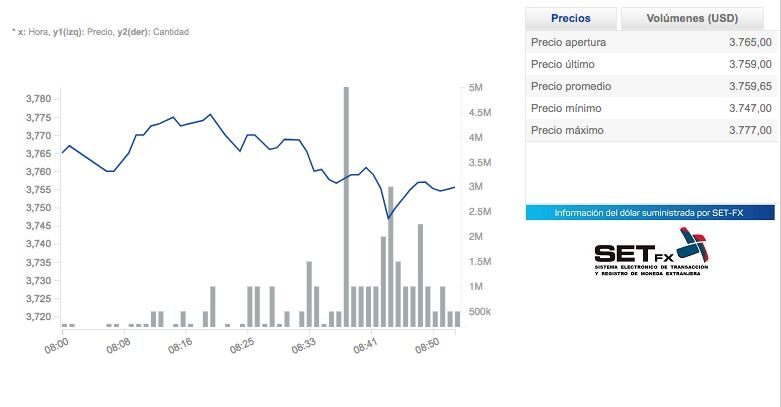Viewport: 781px width, 407px height.
Task: Click the tallest volume bar in chart
Action: [x=346, y=200]
